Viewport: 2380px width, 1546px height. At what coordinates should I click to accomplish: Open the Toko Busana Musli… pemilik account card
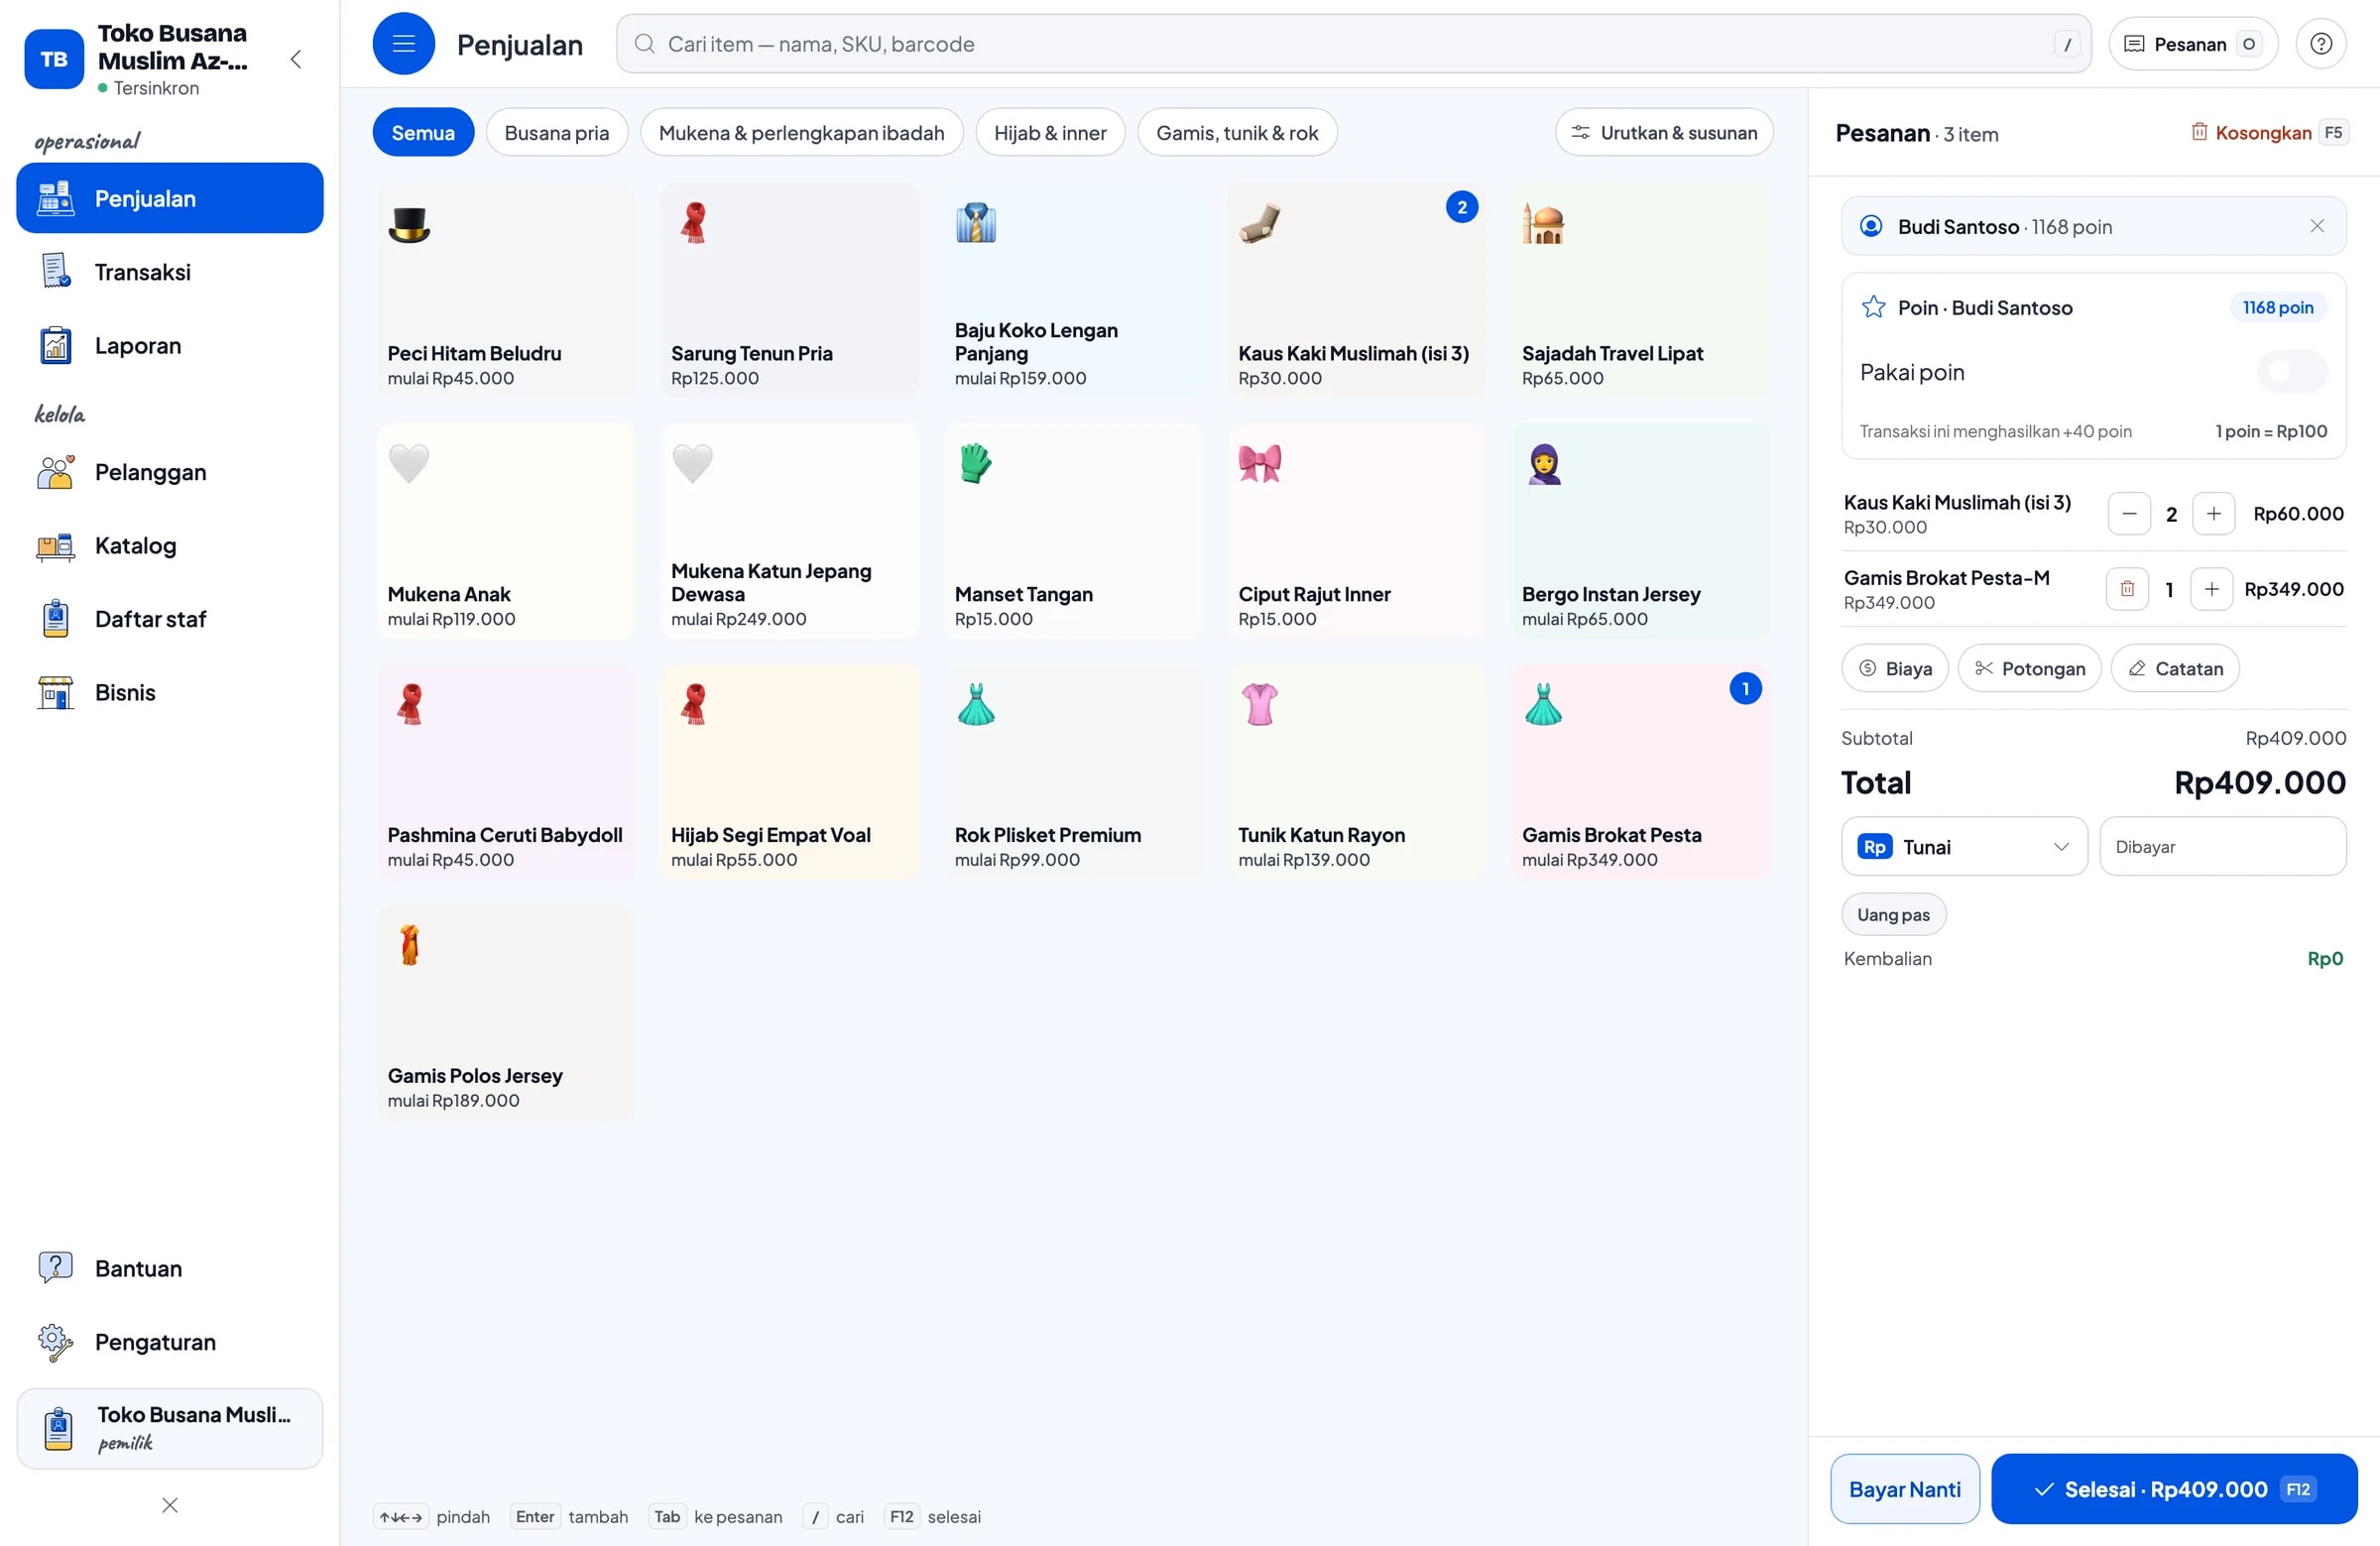coord(170,1428)
